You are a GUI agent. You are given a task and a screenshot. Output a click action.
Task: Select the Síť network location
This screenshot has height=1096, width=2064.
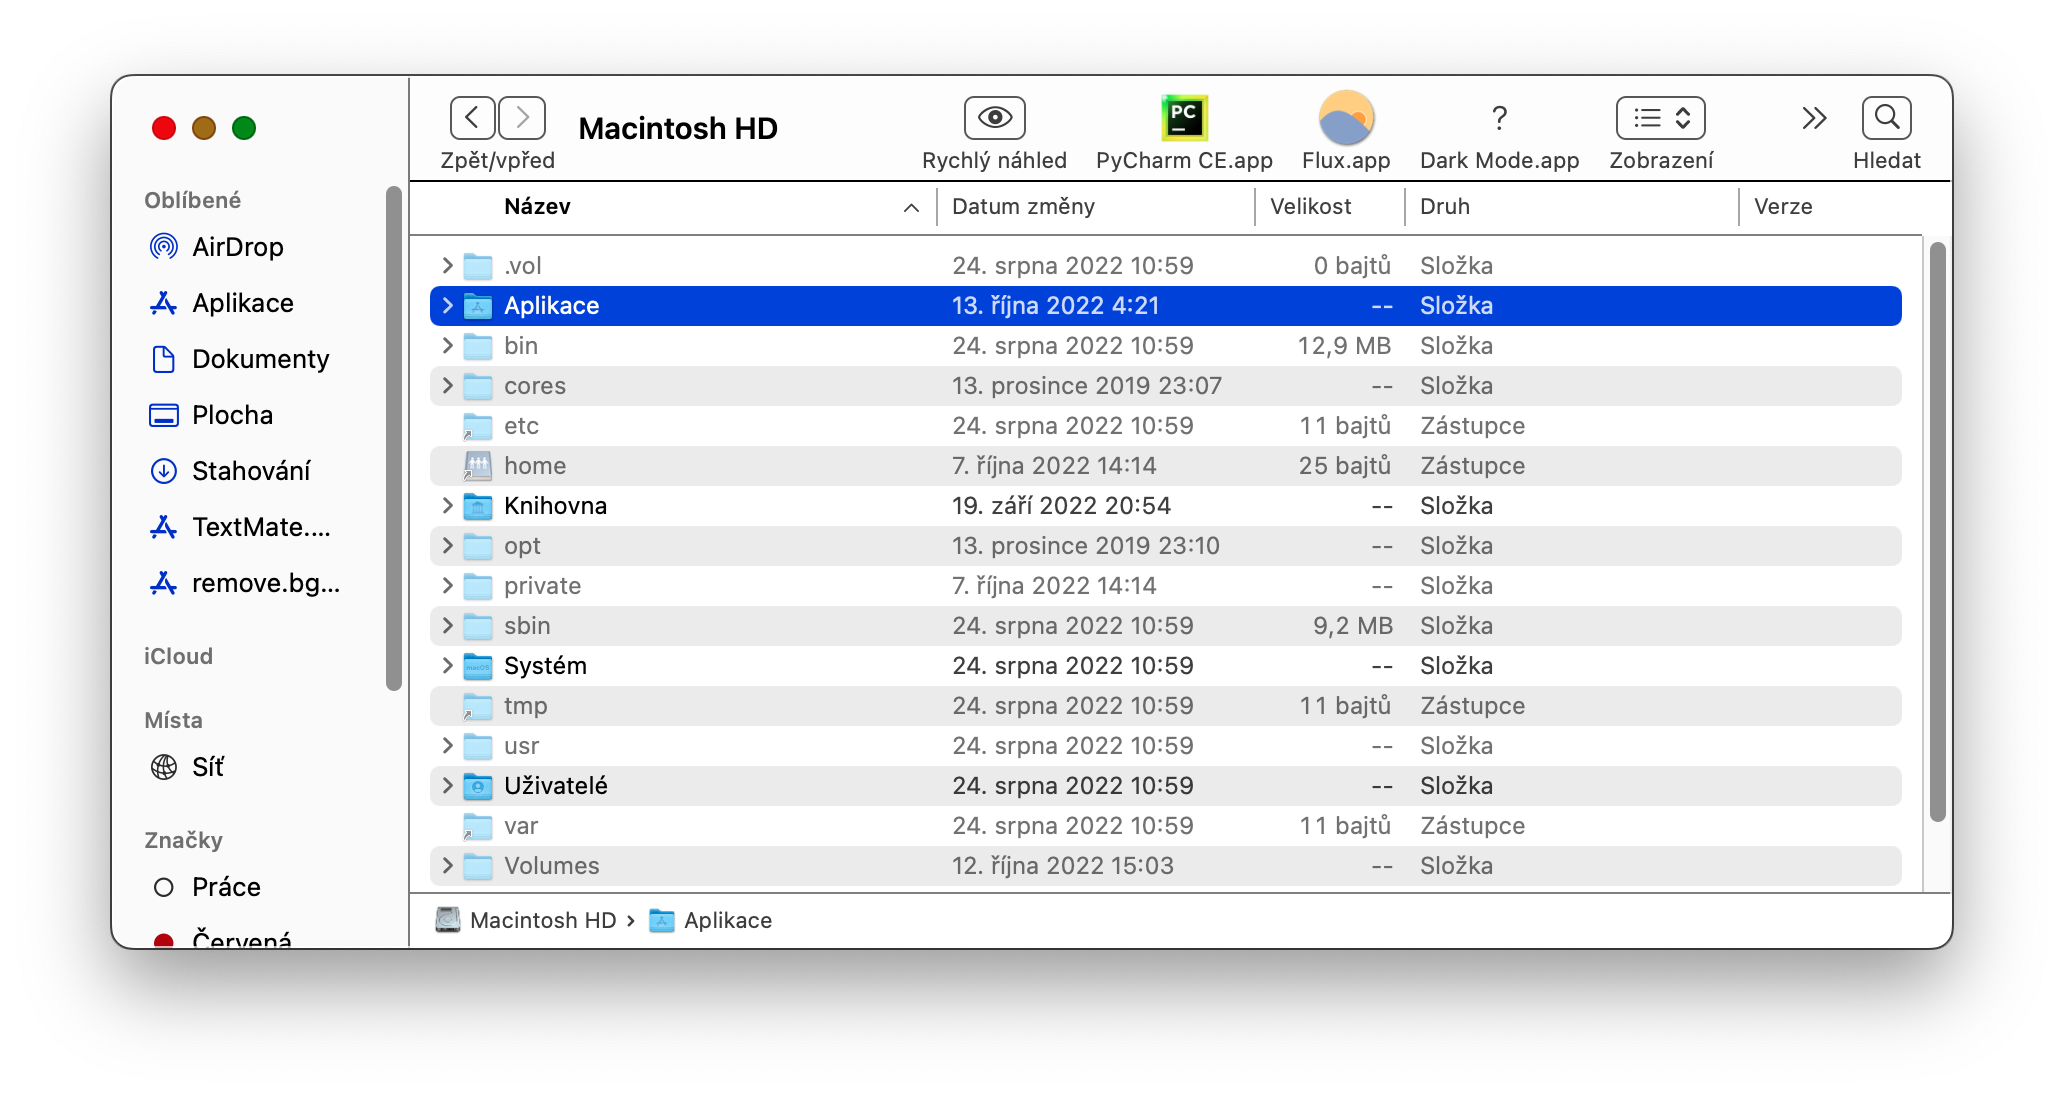point(207,767)
